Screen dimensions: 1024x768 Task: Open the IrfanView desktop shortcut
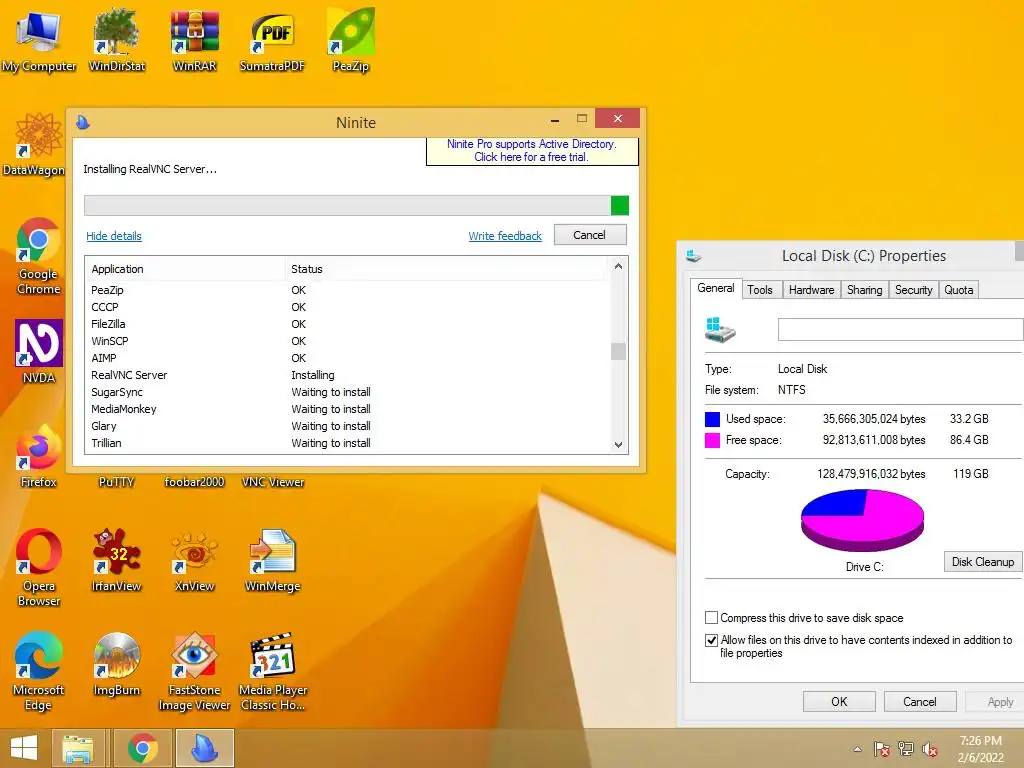tap(117, 560)
